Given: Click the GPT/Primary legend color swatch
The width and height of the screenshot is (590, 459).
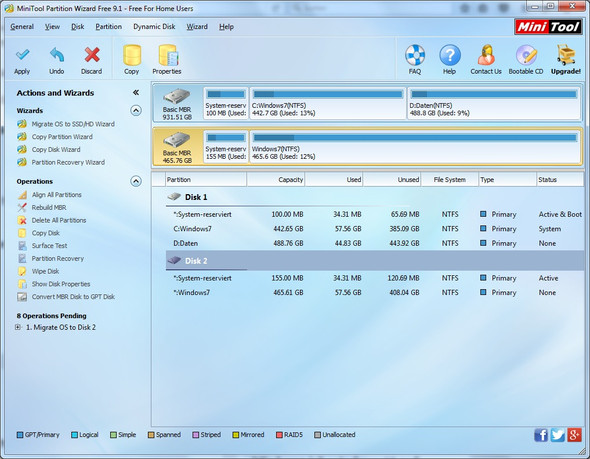Looking at the screenshot, I should point(20,435).
